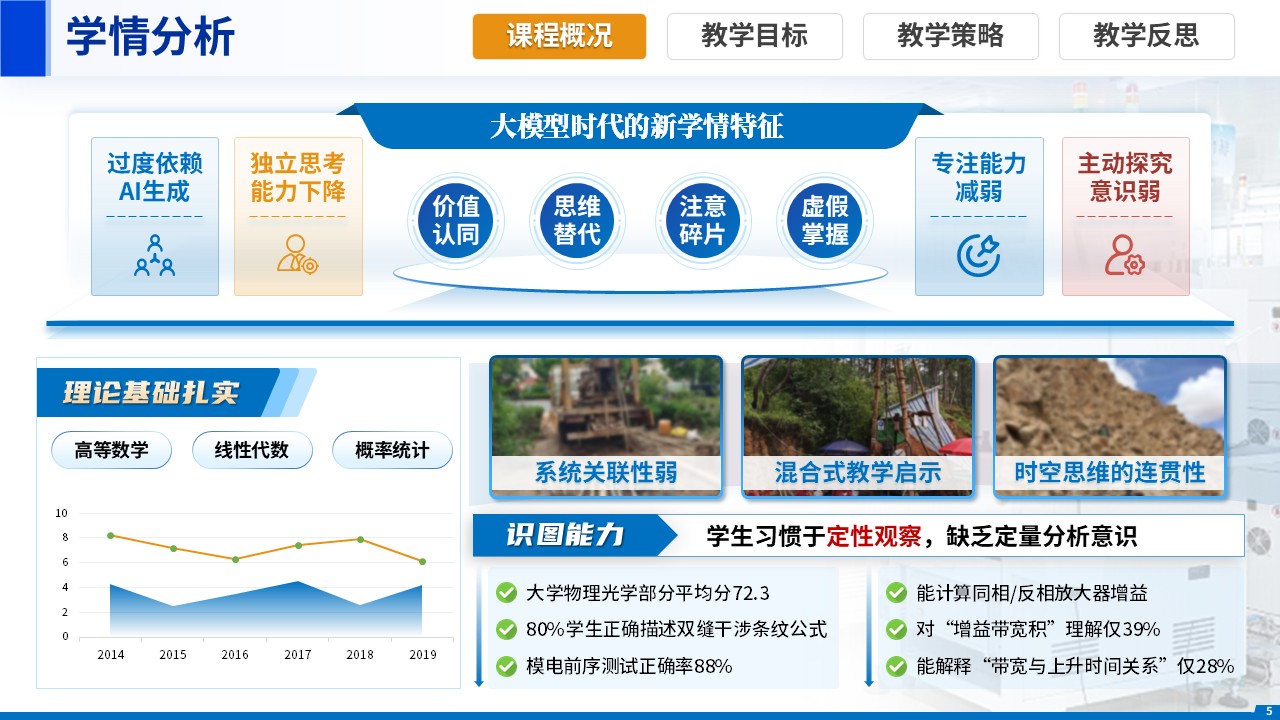
Task: Click the people group icon under 过度依赖AI生成
Action: pyautogui.click(x=155, y=255)
